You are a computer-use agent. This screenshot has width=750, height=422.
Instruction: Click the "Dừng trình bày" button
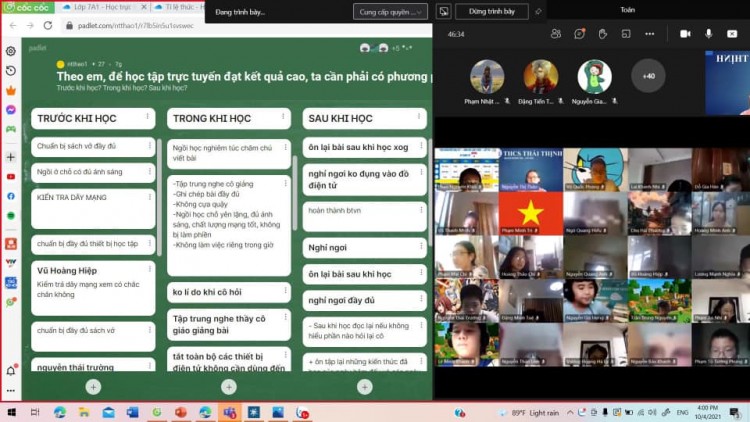491,12
